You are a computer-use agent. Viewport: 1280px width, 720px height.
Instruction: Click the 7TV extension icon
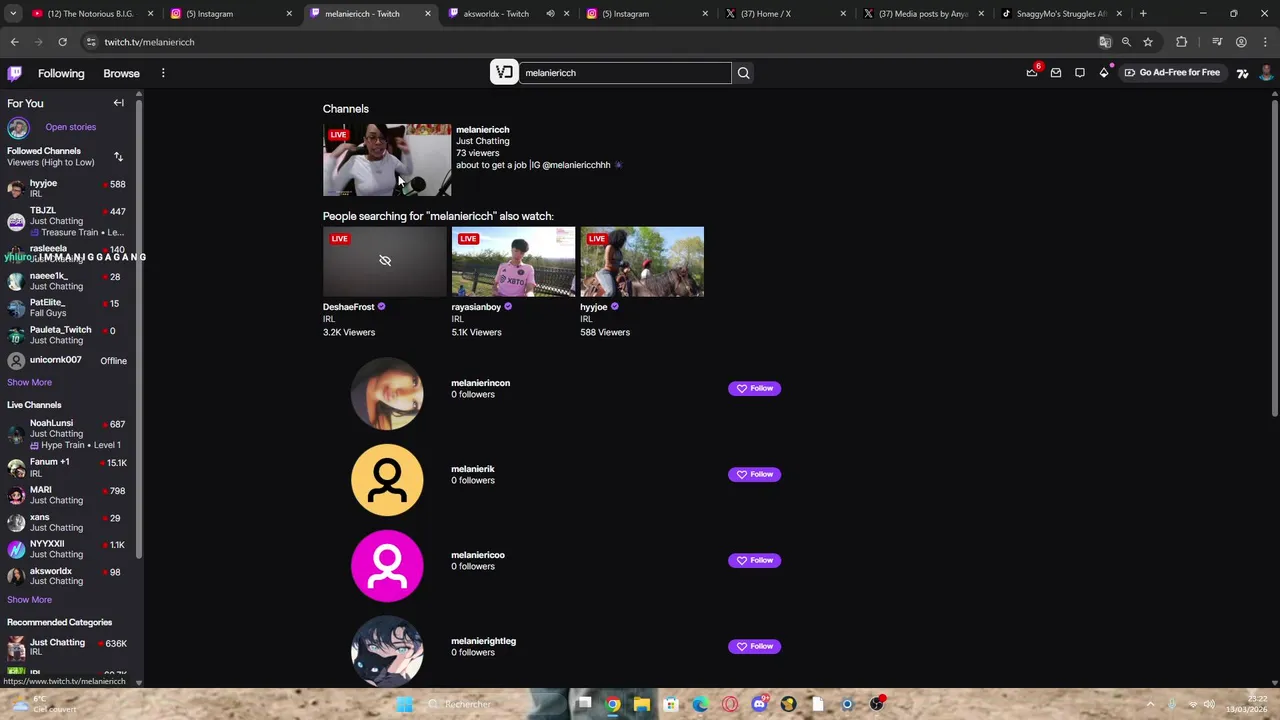[x=1242, y=73]
